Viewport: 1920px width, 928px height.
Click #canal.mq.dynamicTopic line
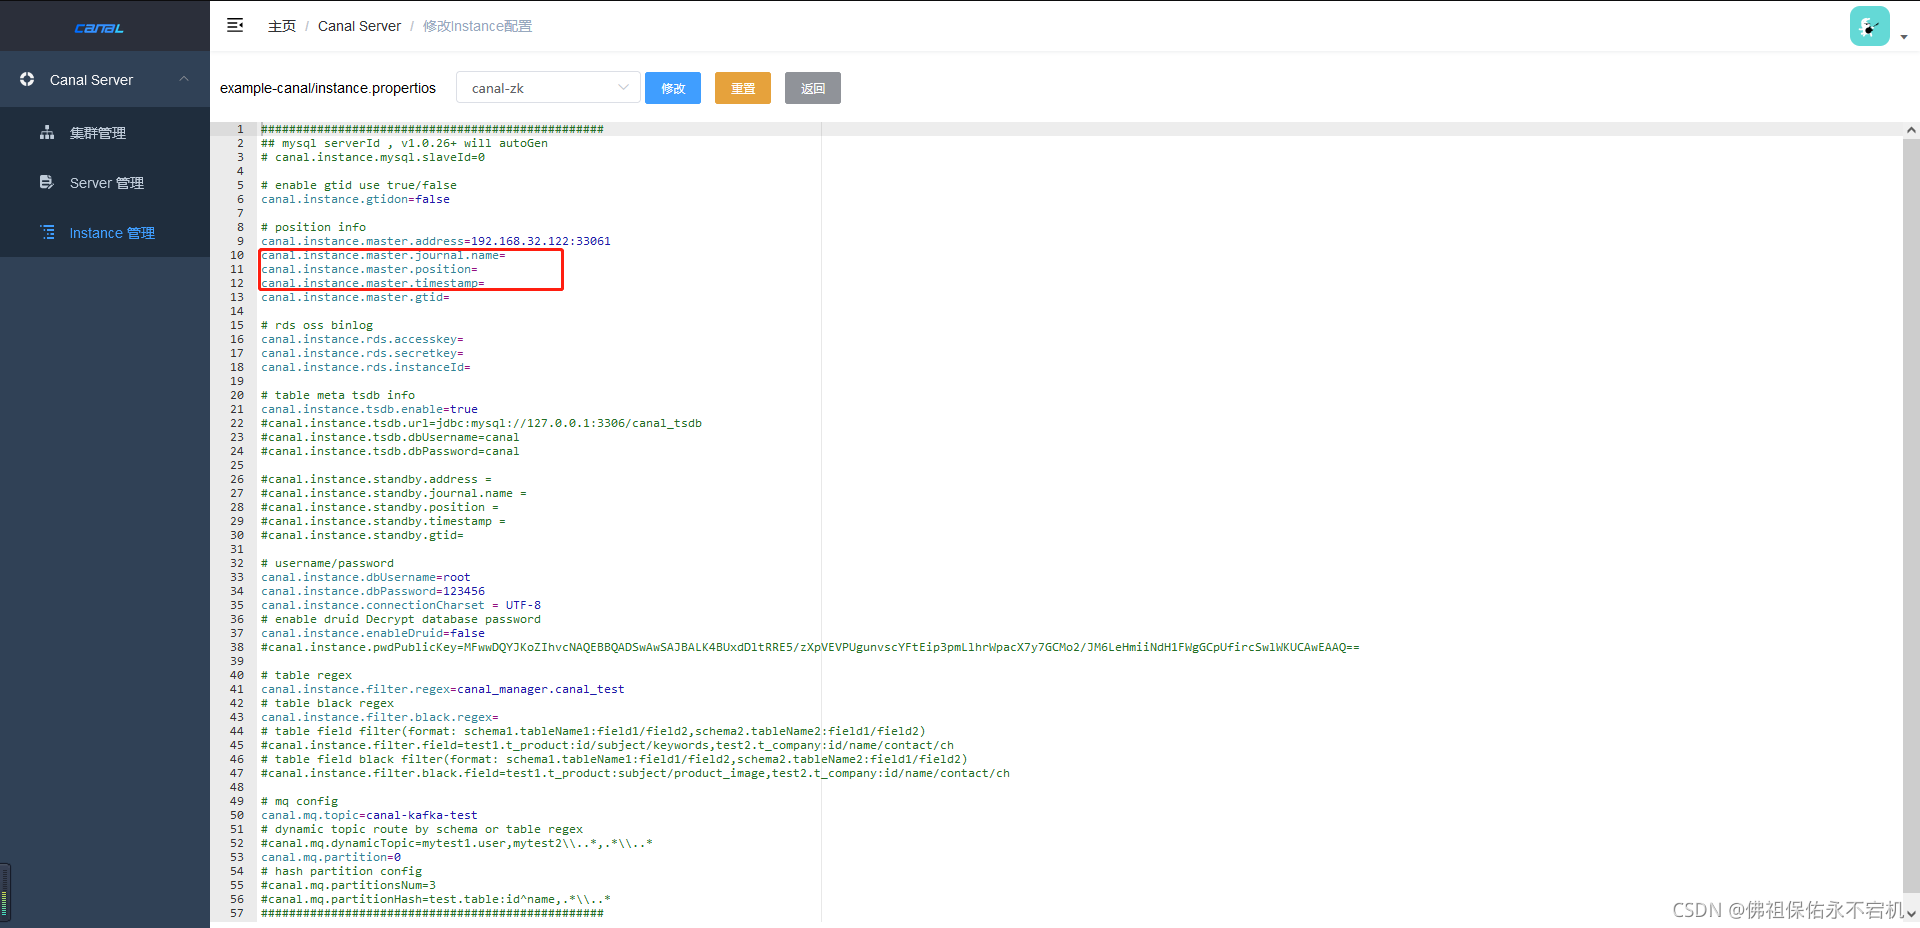pyautogui.click(x=457, y=843)
